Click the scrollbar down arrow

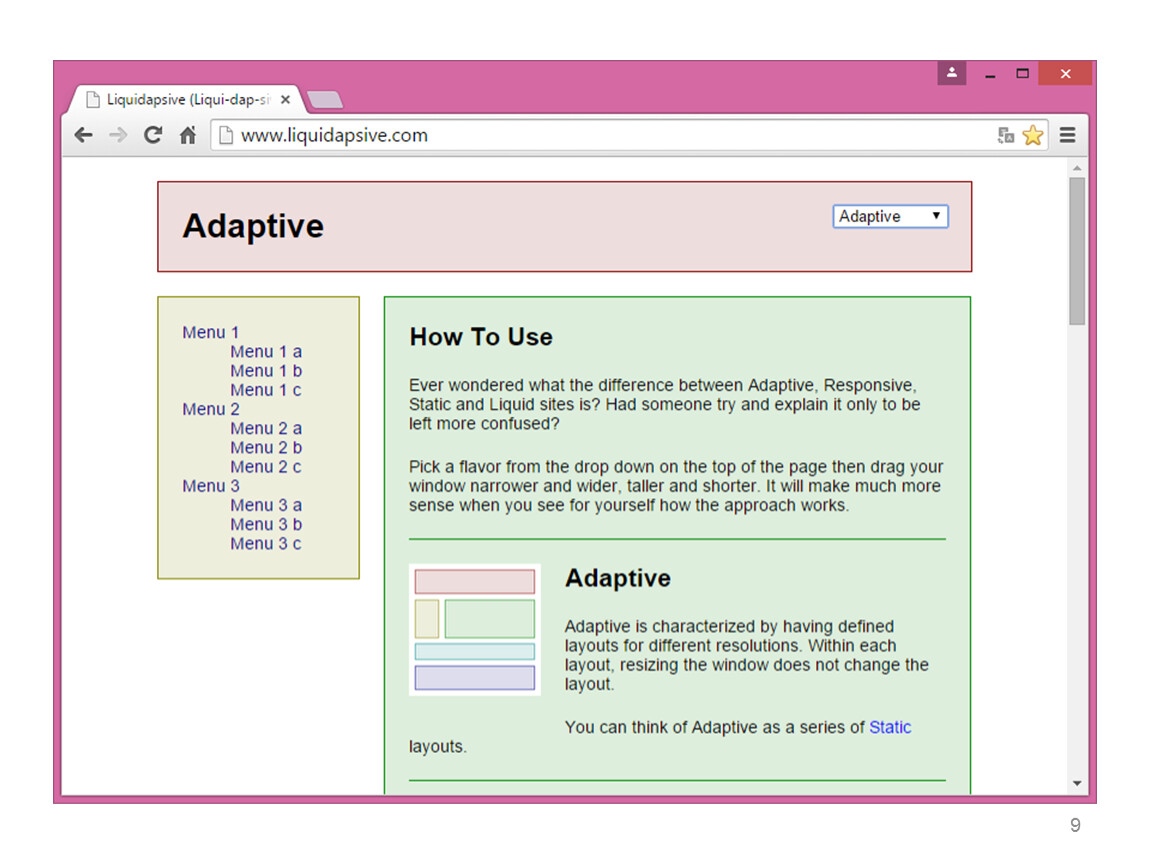(1077, 783)
